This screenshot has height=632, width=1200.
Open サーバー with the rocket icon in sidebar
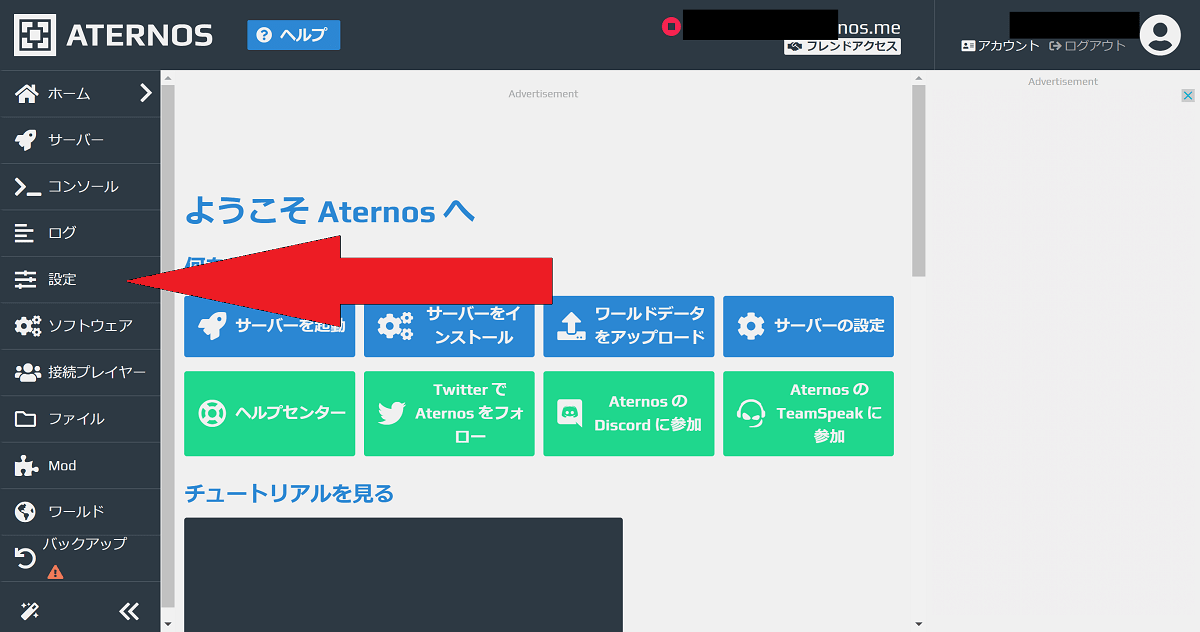pyautogui.click(x=80, y=140)
